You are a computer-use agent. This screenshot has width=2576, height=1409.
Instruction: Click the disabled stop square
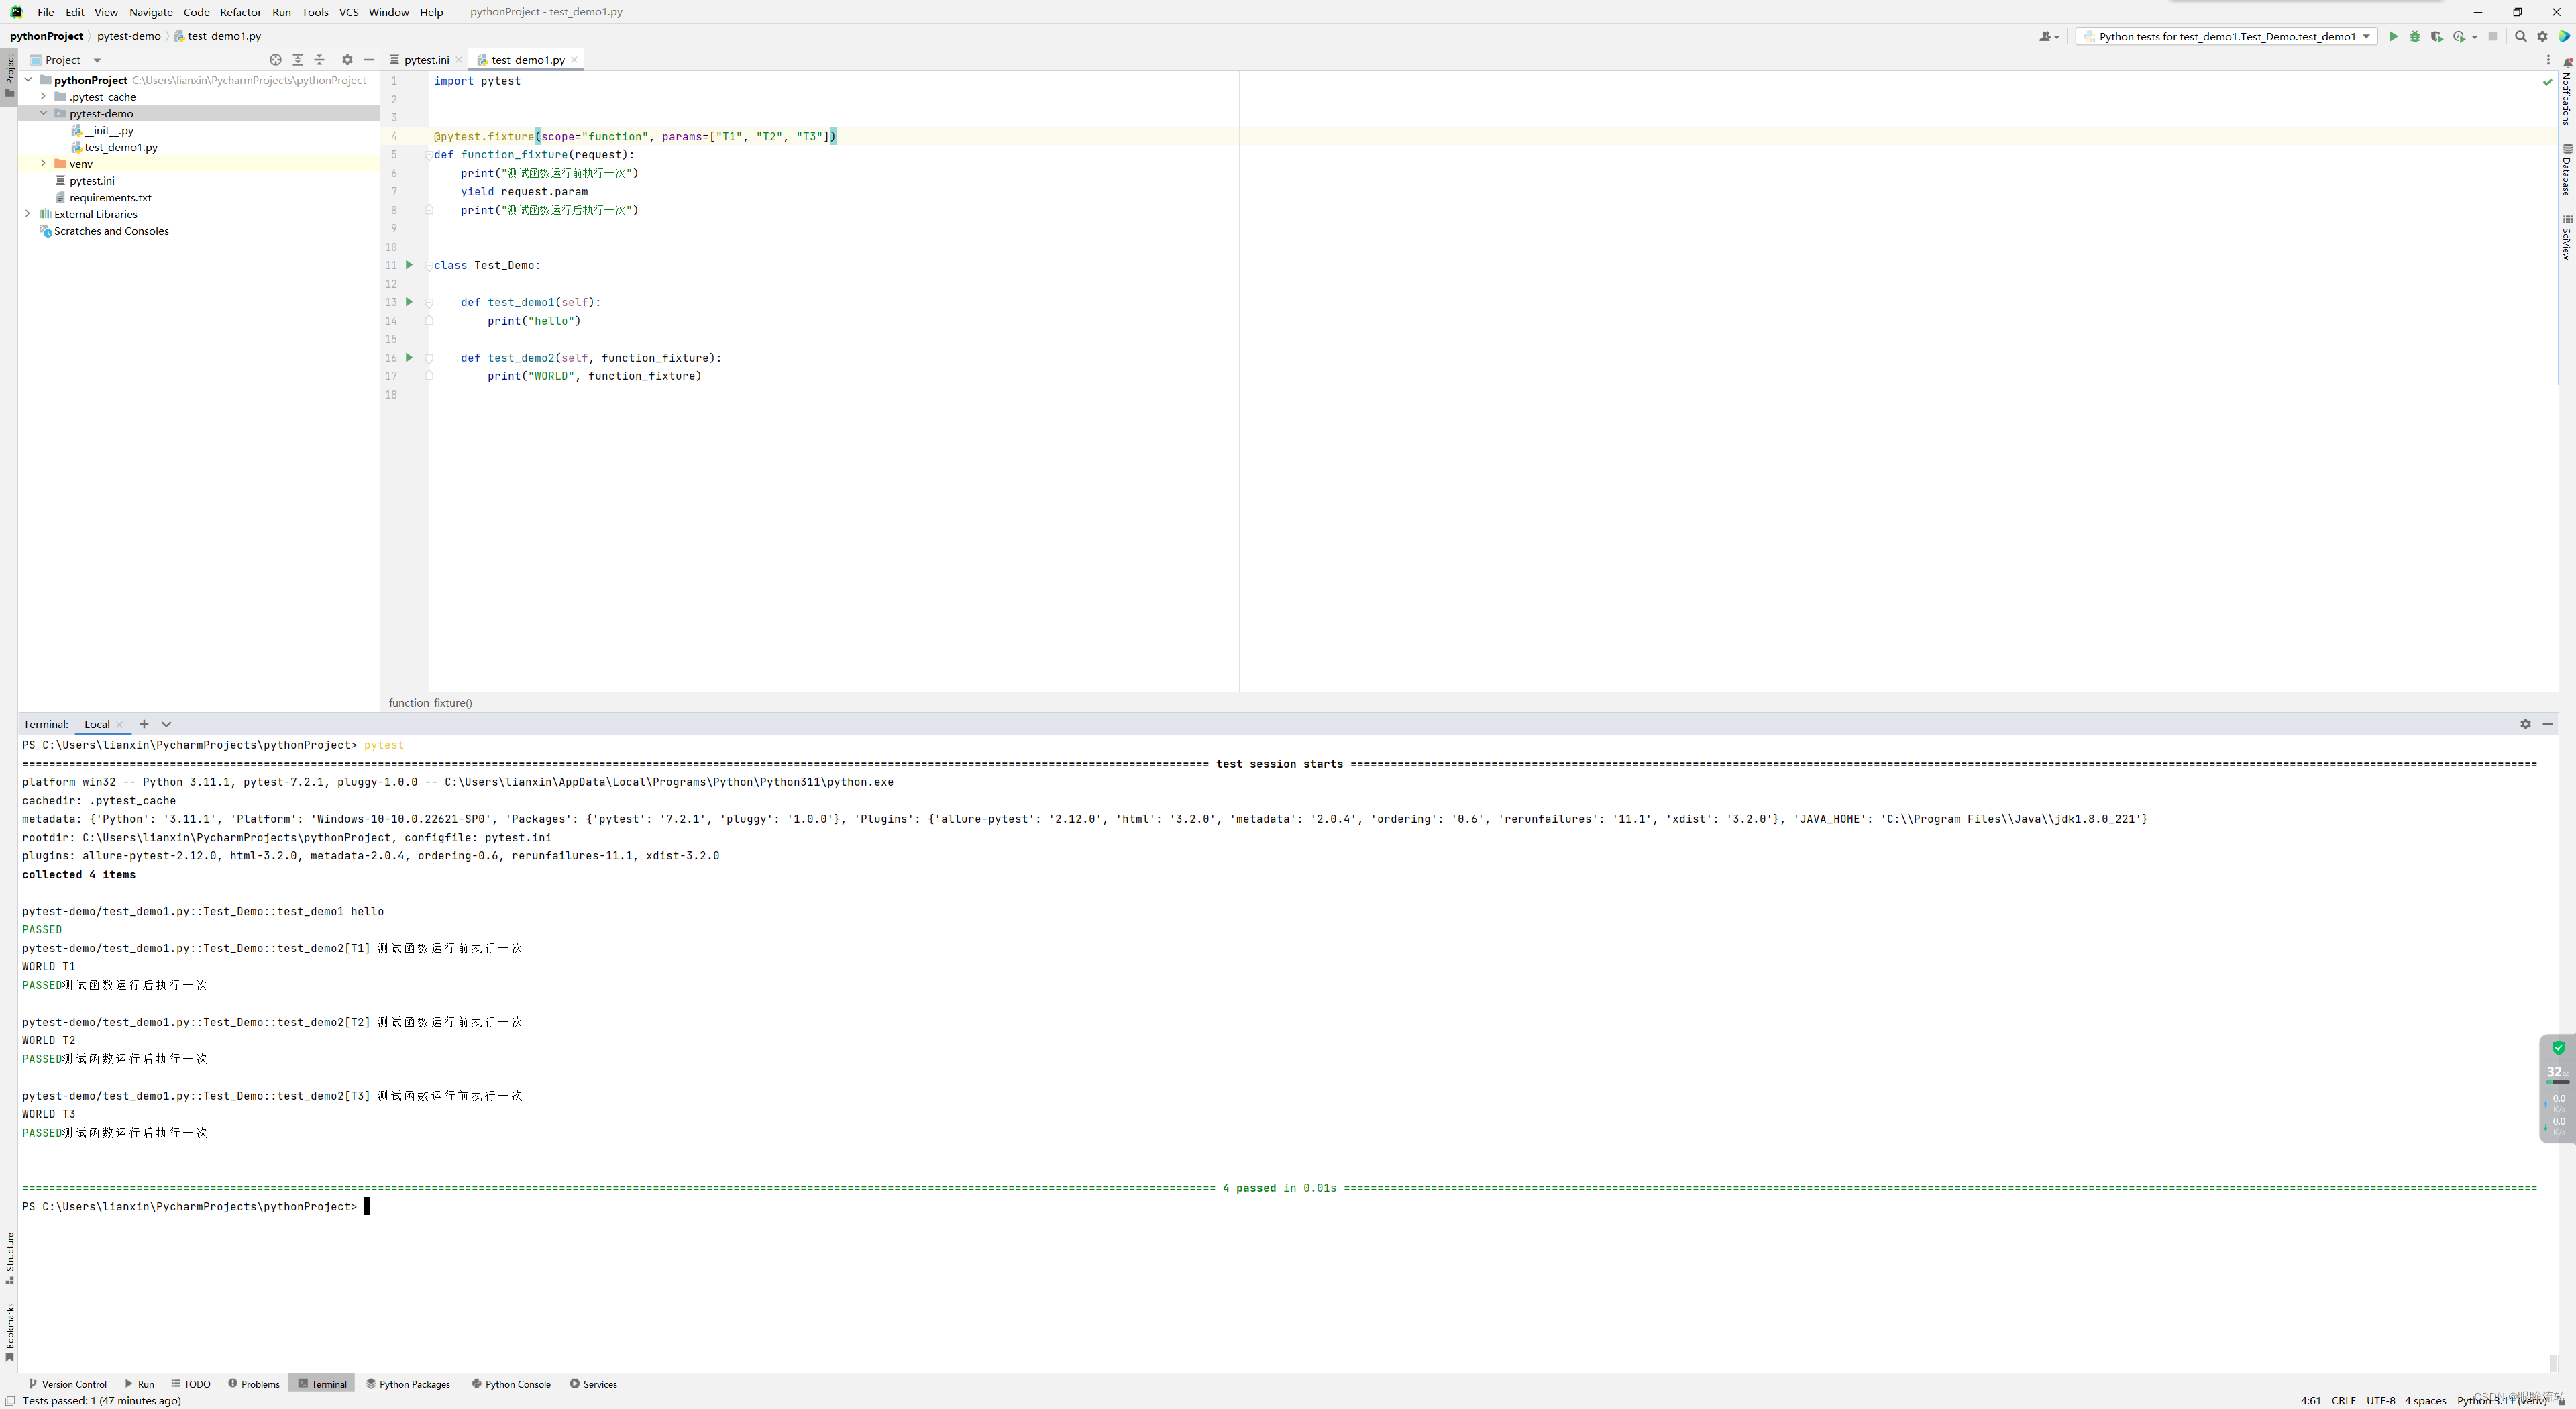[2493, 36]
